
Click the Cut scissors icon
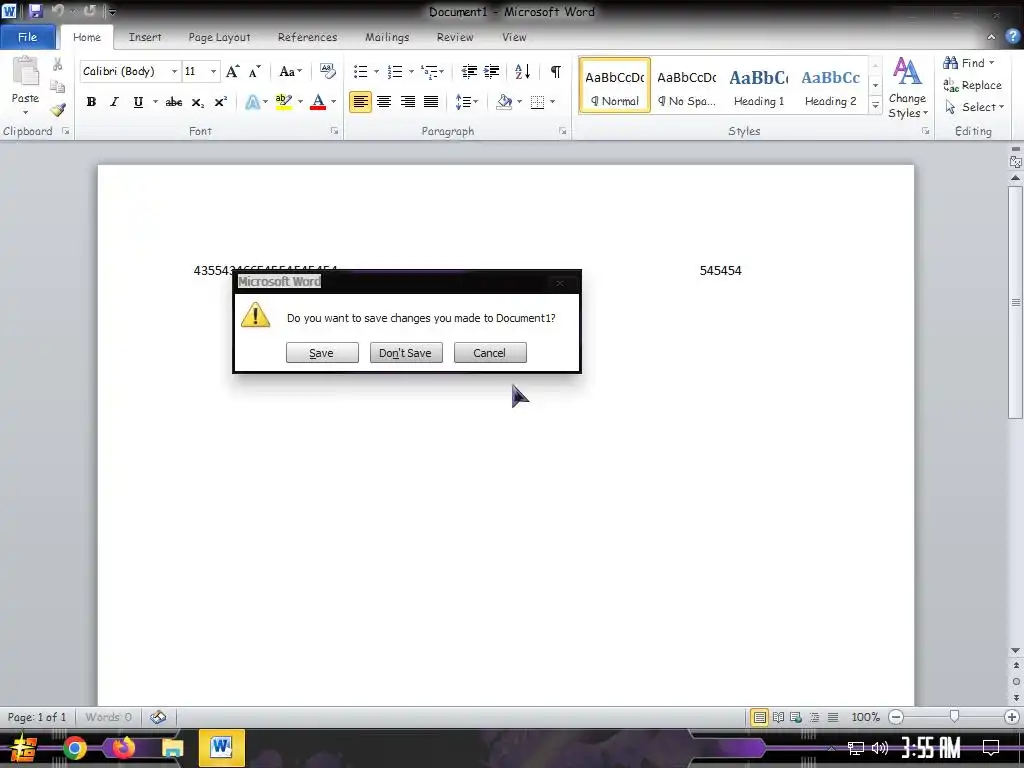57,64
